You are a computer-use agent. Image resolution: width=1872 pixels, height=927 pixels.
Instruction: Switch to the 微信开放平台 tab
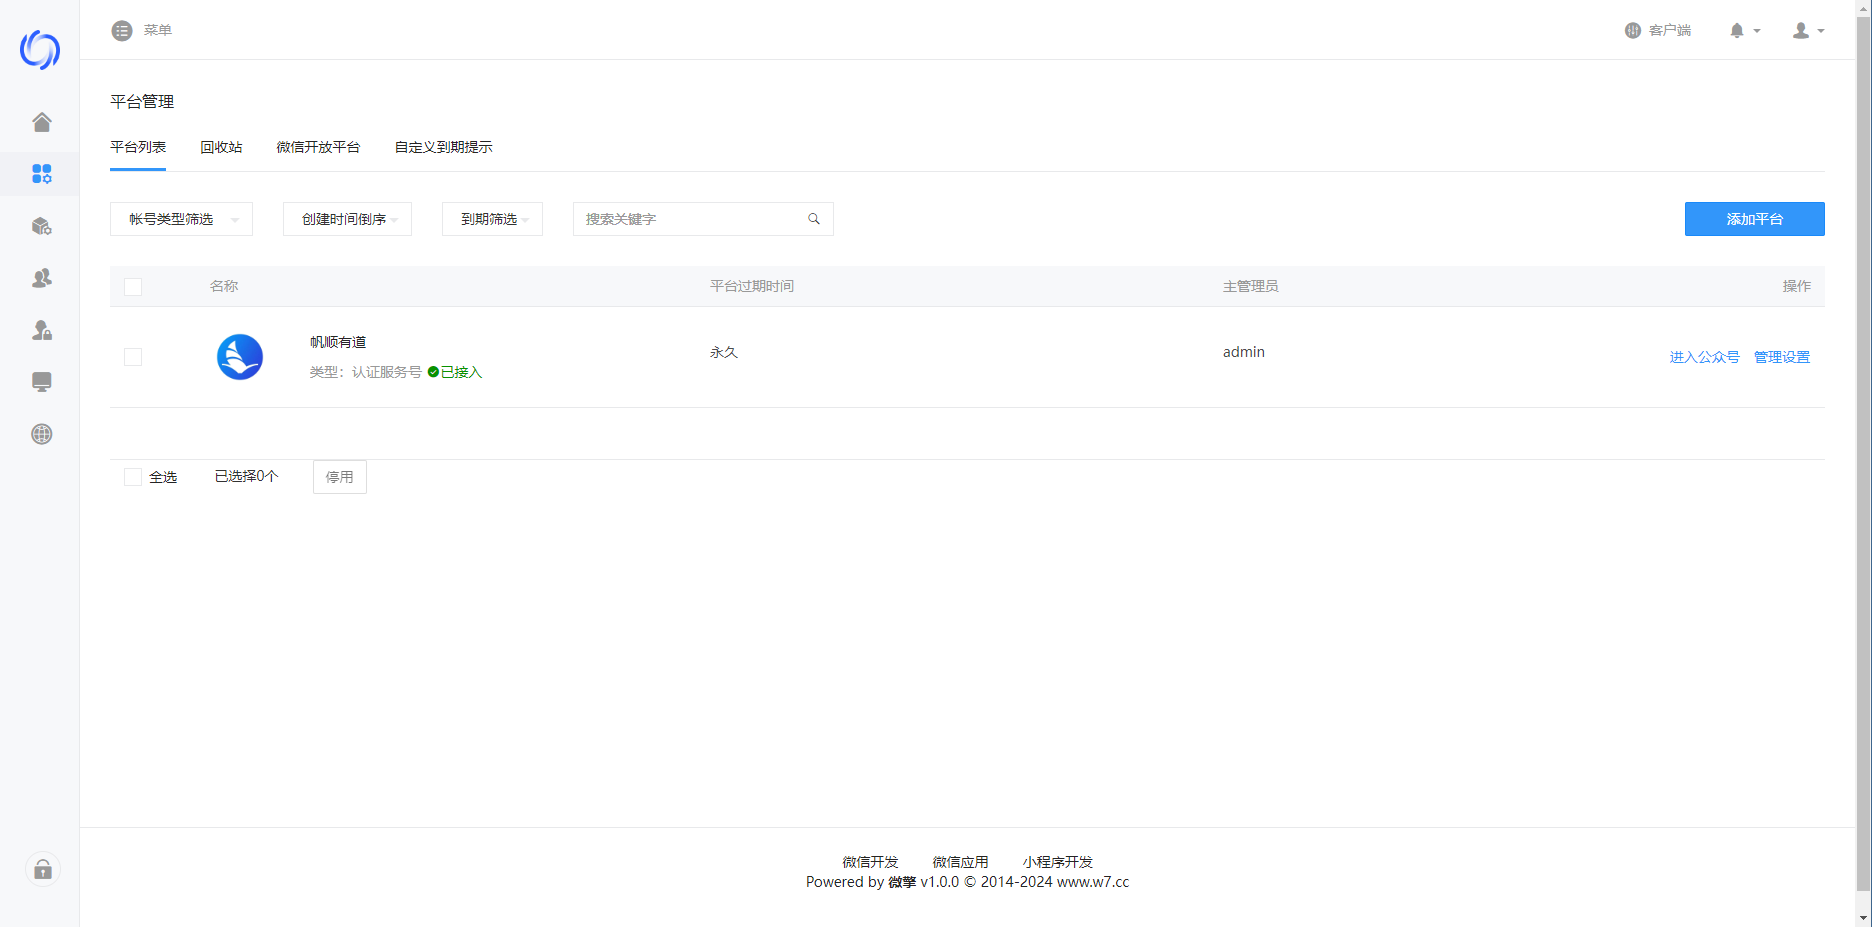pos(318,147)
